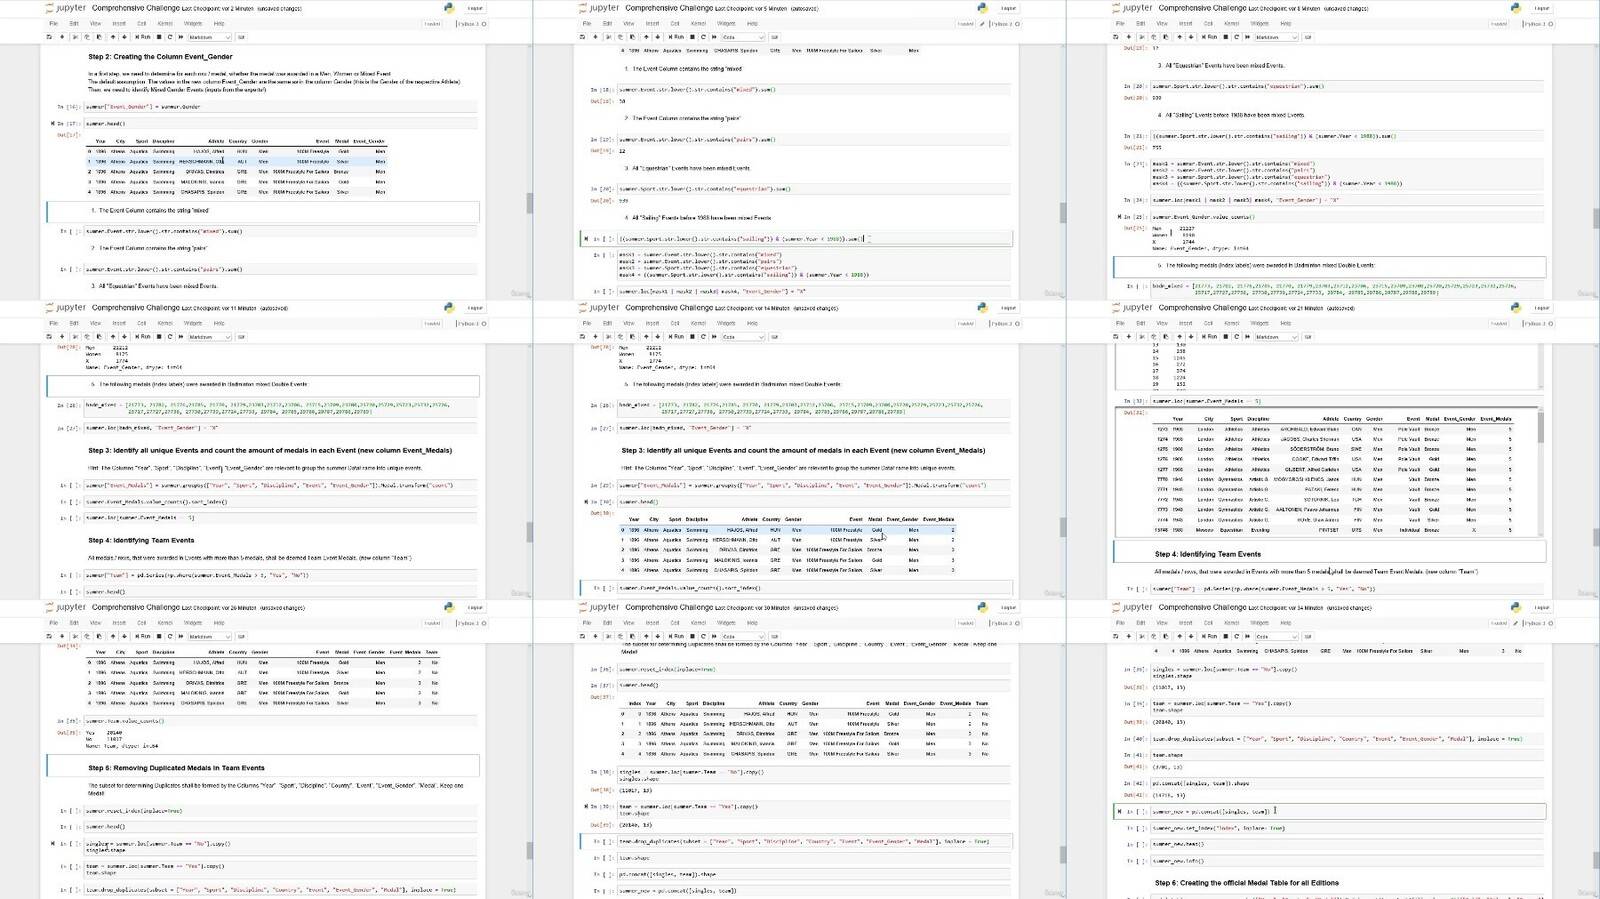Image resolution: width=1600 pixels, height=899 pixels.
Task: Click heading 'Step 2: Creating the Column Event_Gender'
Action: 160,57
